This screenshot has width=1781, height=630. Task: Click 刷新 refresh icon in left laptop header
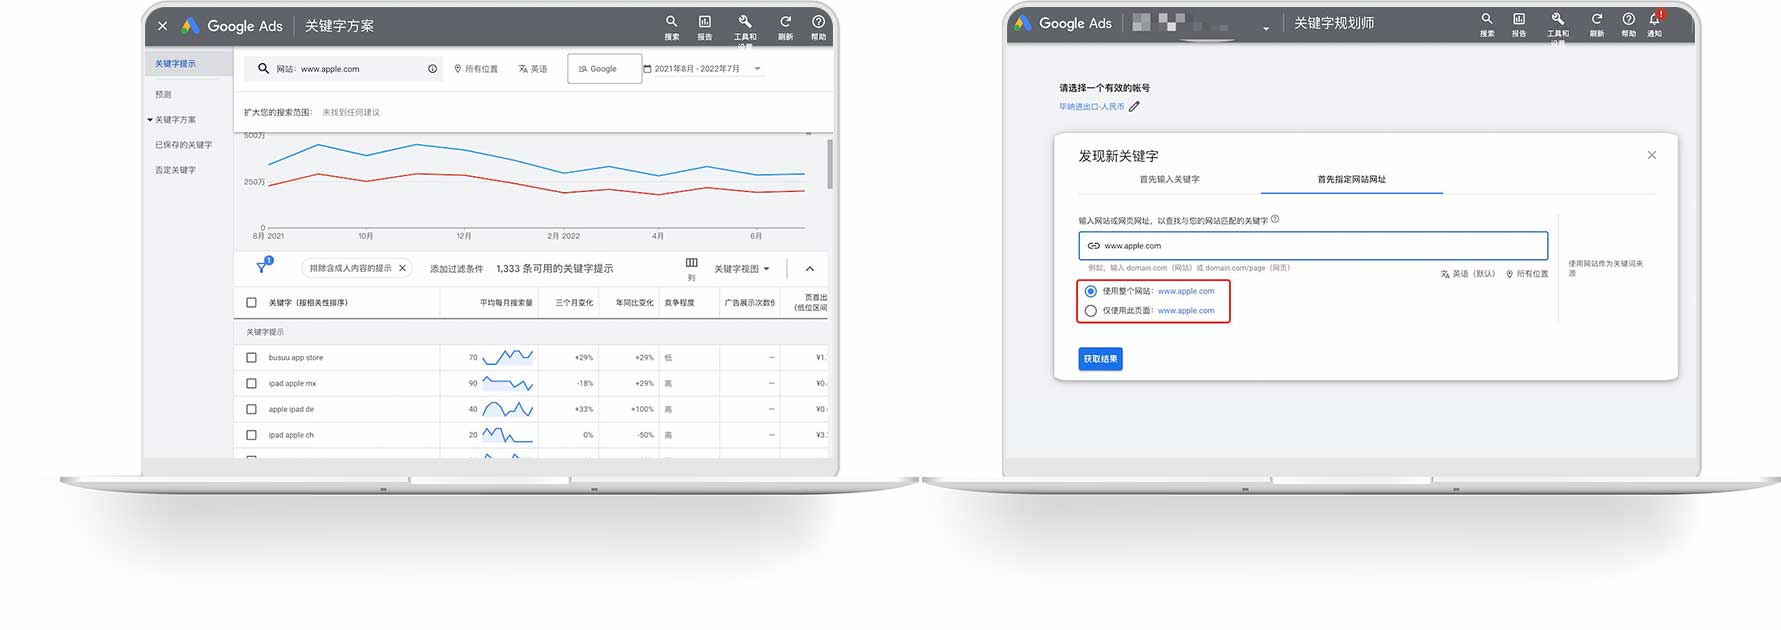(785, 21)
